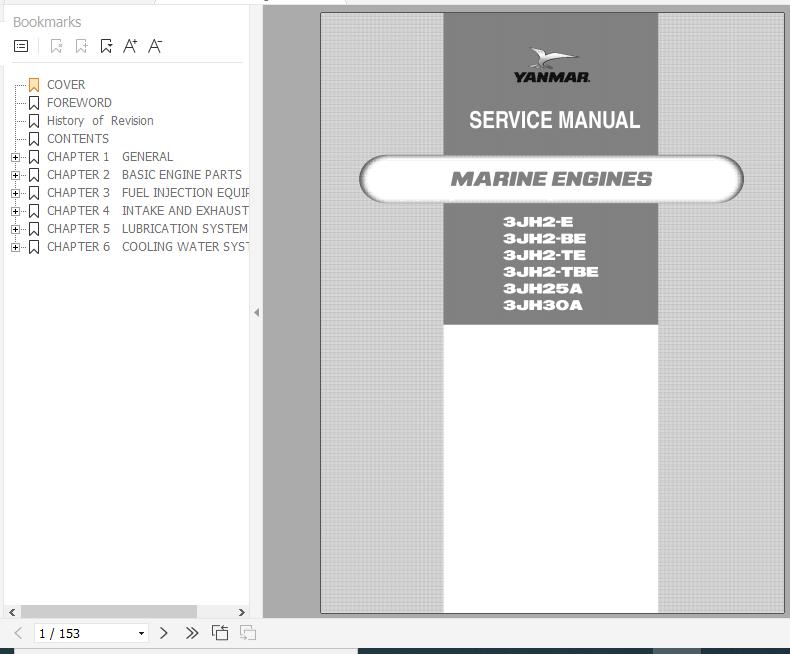Click bookmarks panel scroll right arrow
790x654 pixels.
(242, 612)
